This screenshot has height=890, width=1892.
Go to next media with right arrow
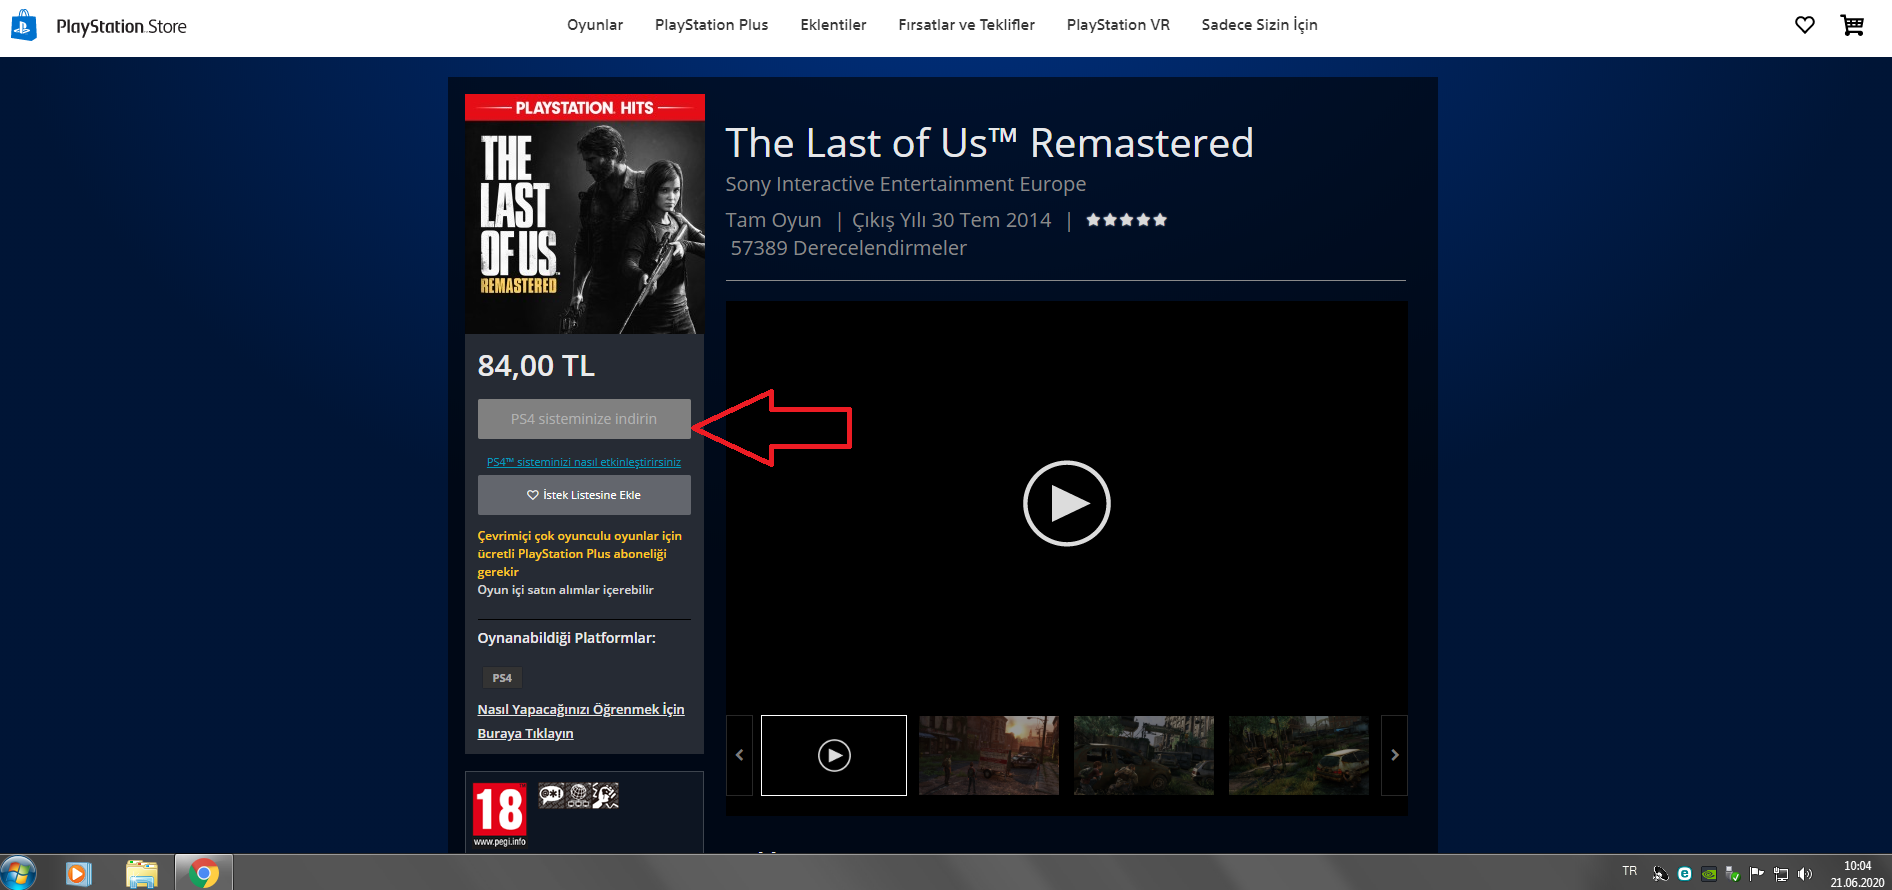point(1394,755)
